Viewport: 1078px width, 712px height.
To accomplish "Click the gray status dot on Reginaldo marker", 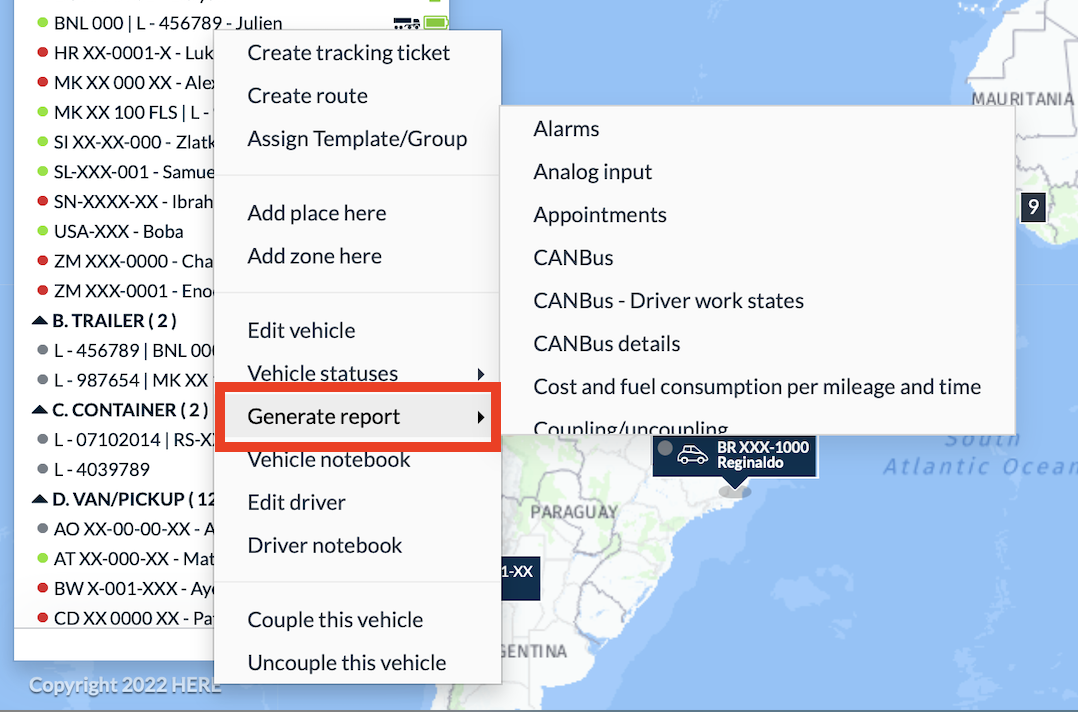I will (665, 448).
